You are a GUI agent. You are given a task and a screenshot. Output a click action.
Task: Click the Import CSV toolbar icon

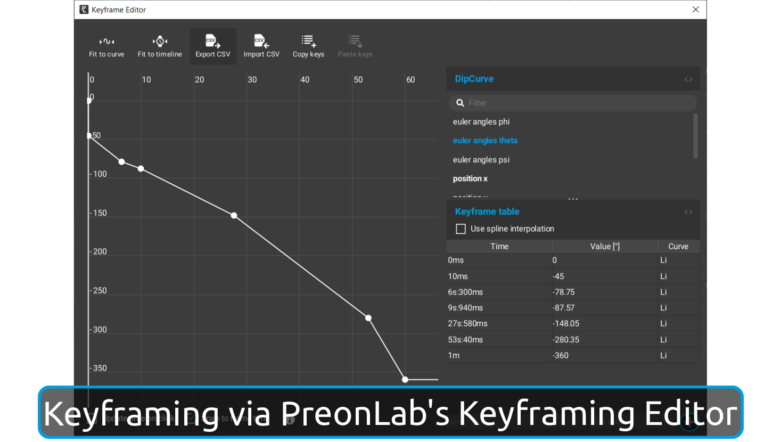261,42
